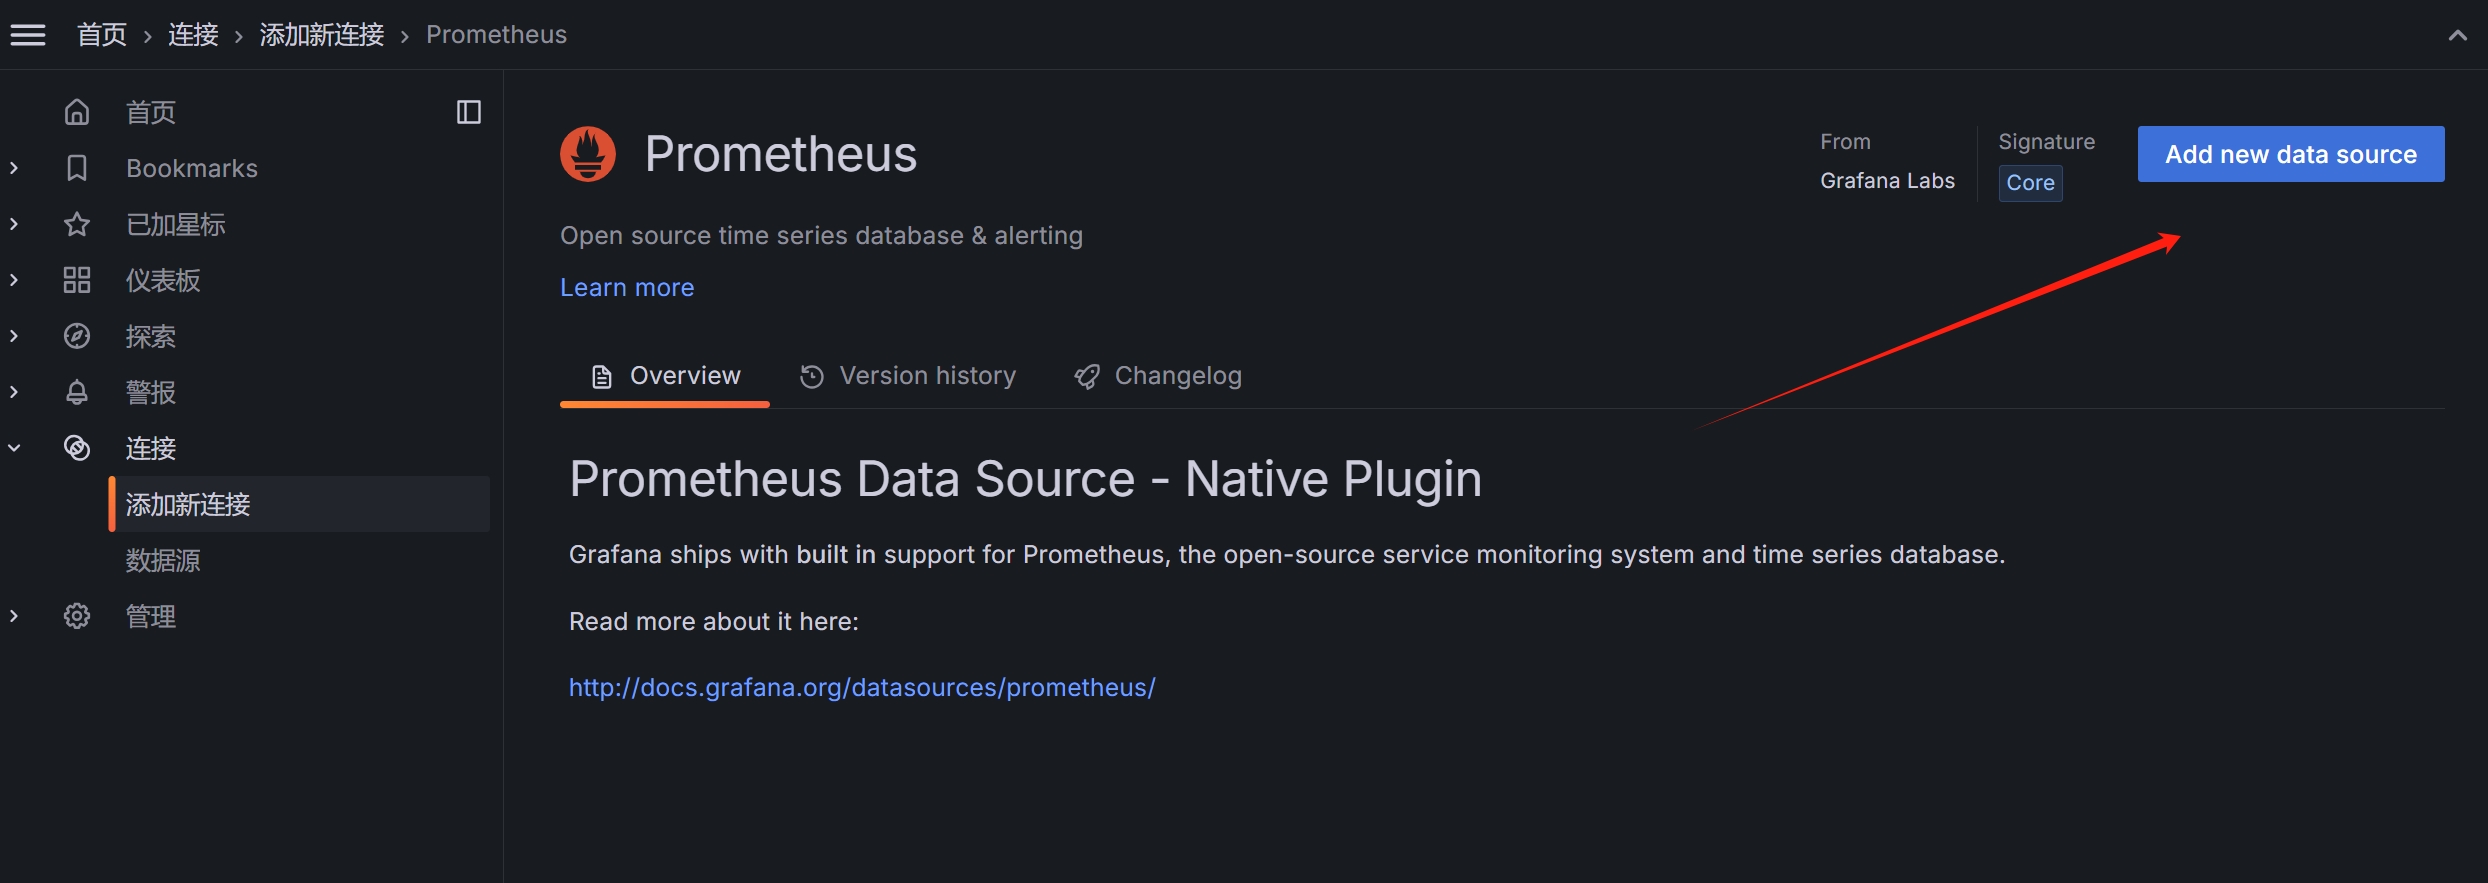The height and width of the screenshot is (883, 2488).
Task: Expand the 警报 section arrow
Action: tap(14, 392)
